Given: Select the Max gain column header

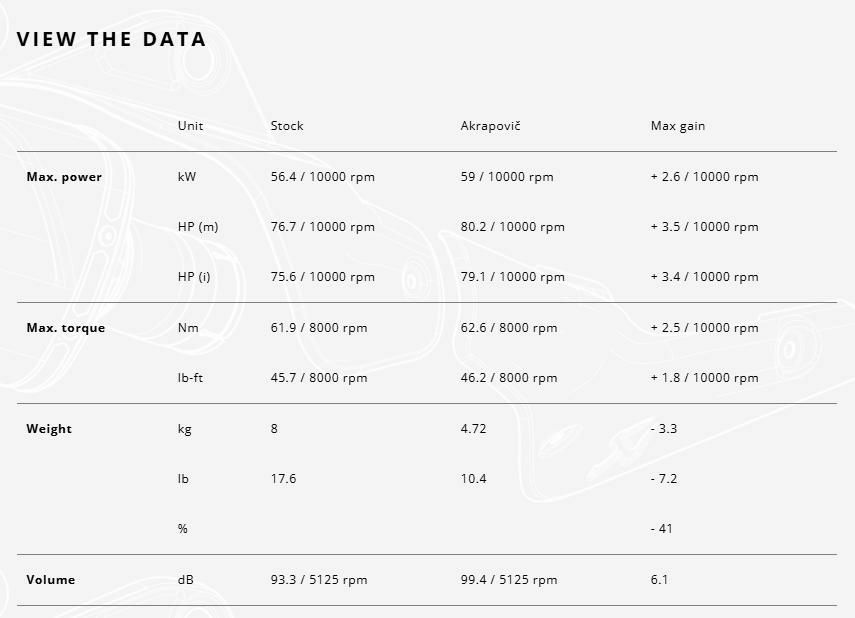Looking at the screenshot, I should [678, 126].
